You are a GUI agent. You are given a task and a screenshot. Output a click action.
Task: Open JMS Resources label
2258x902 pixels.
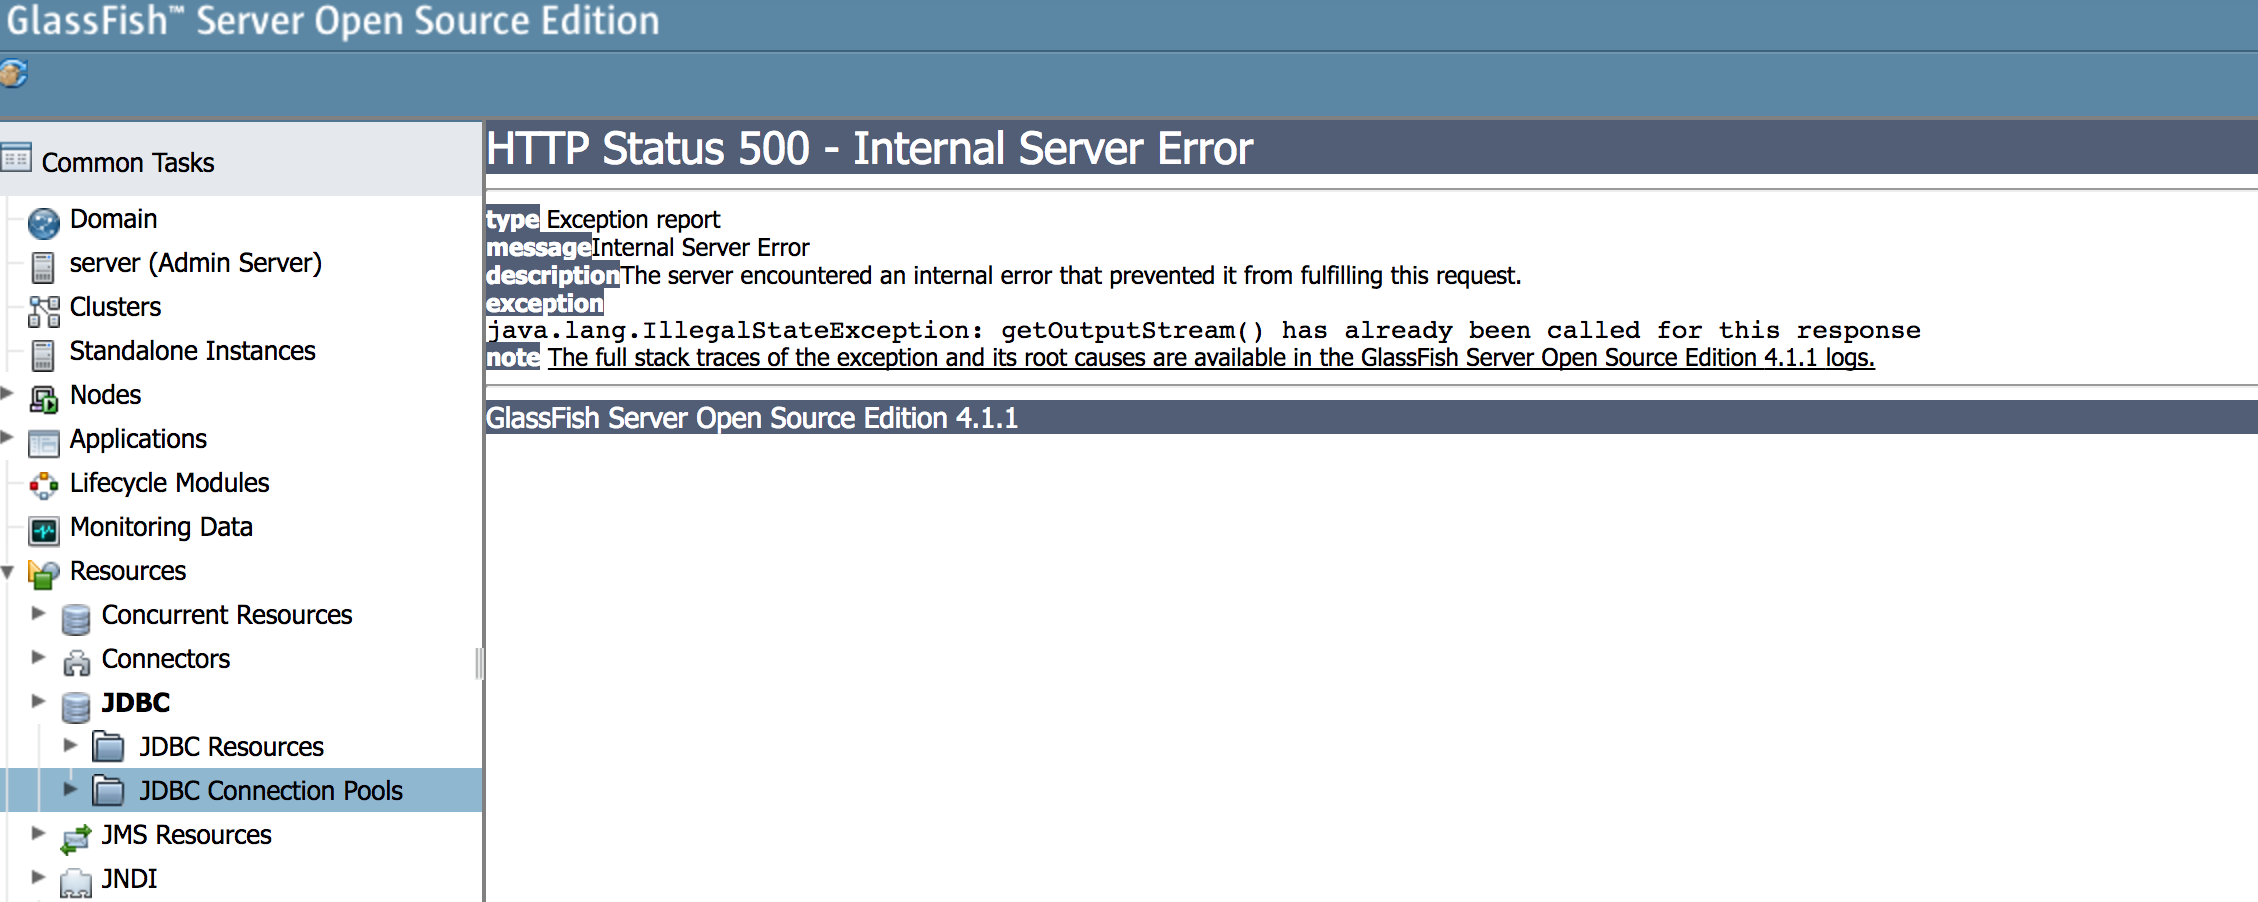(x=187, y=835)
